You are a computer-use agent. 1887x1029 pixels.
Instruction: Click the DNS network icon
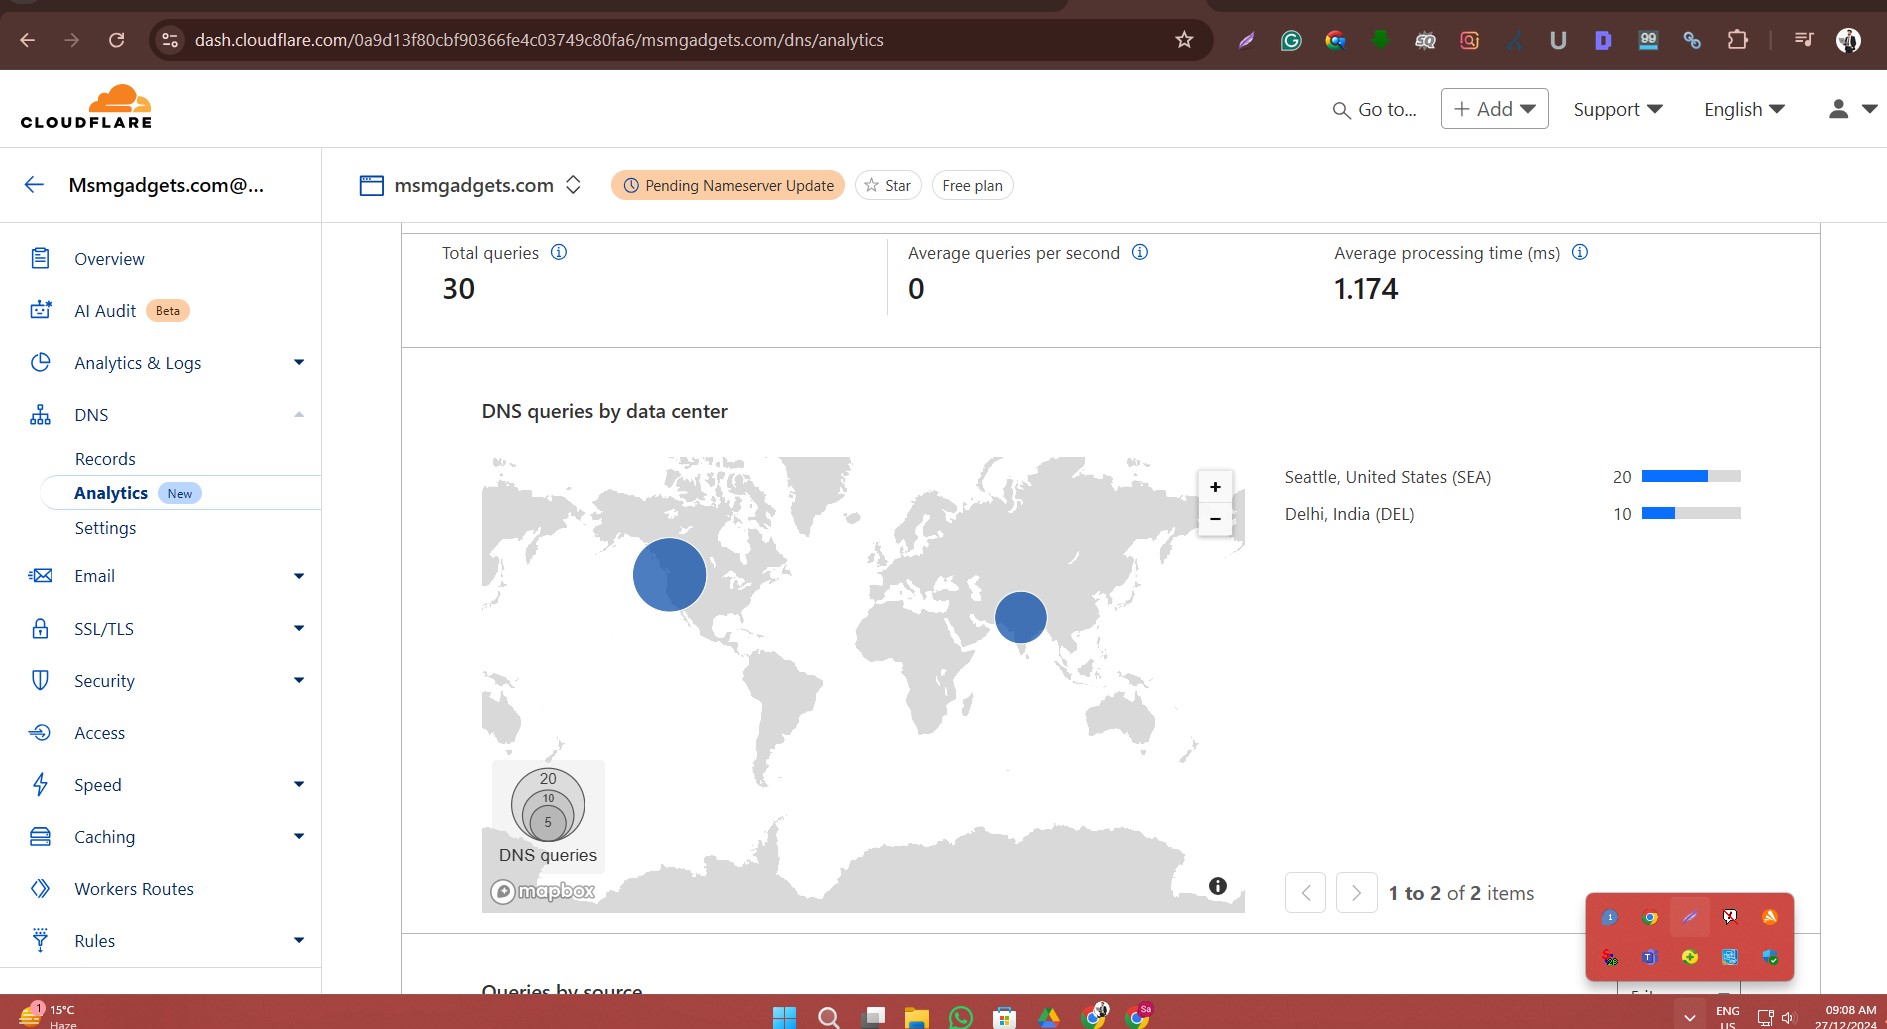40,414
